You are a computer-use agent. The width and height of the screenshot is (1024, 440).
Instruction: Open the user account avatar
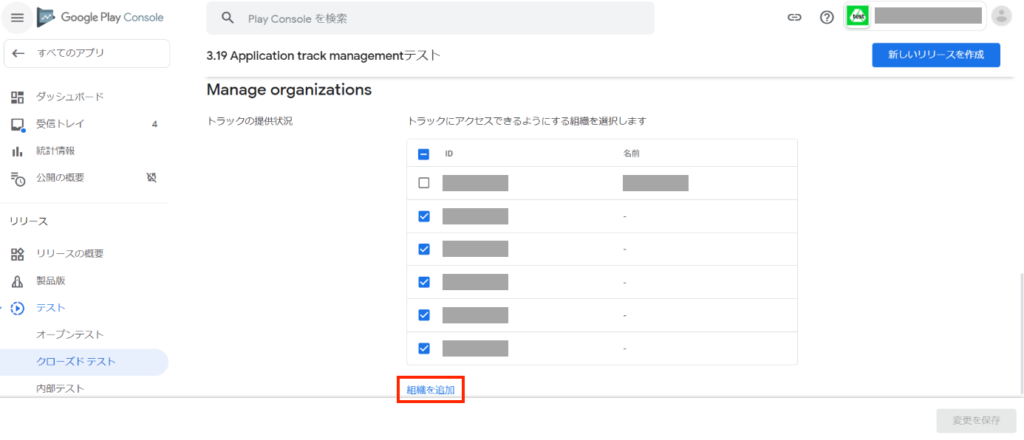(1001, 17)
